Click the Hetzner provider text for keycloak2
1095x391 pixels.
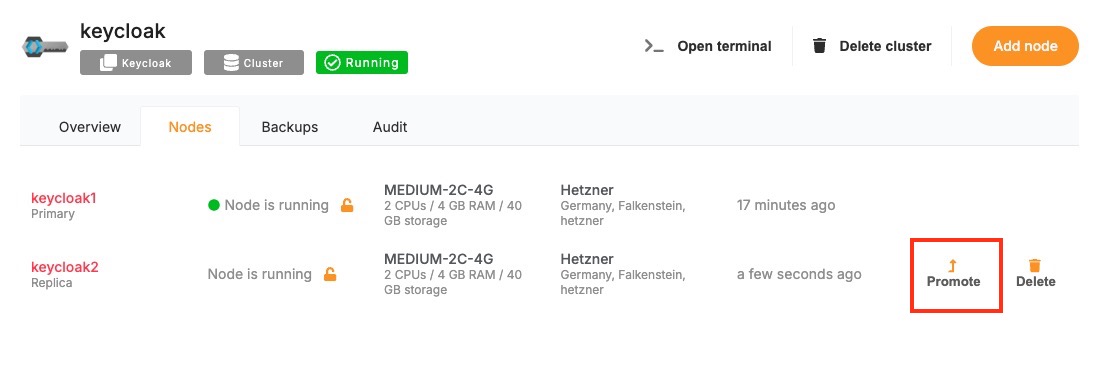(x=587, y=259)
